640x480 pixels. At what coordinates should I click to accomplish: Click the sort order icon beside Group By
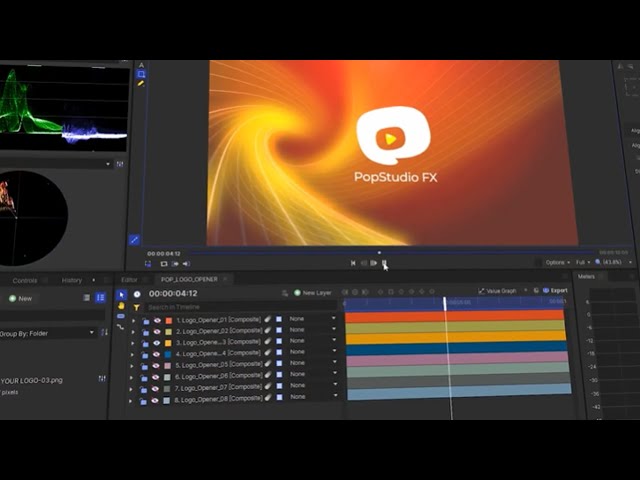pos(104,333)
